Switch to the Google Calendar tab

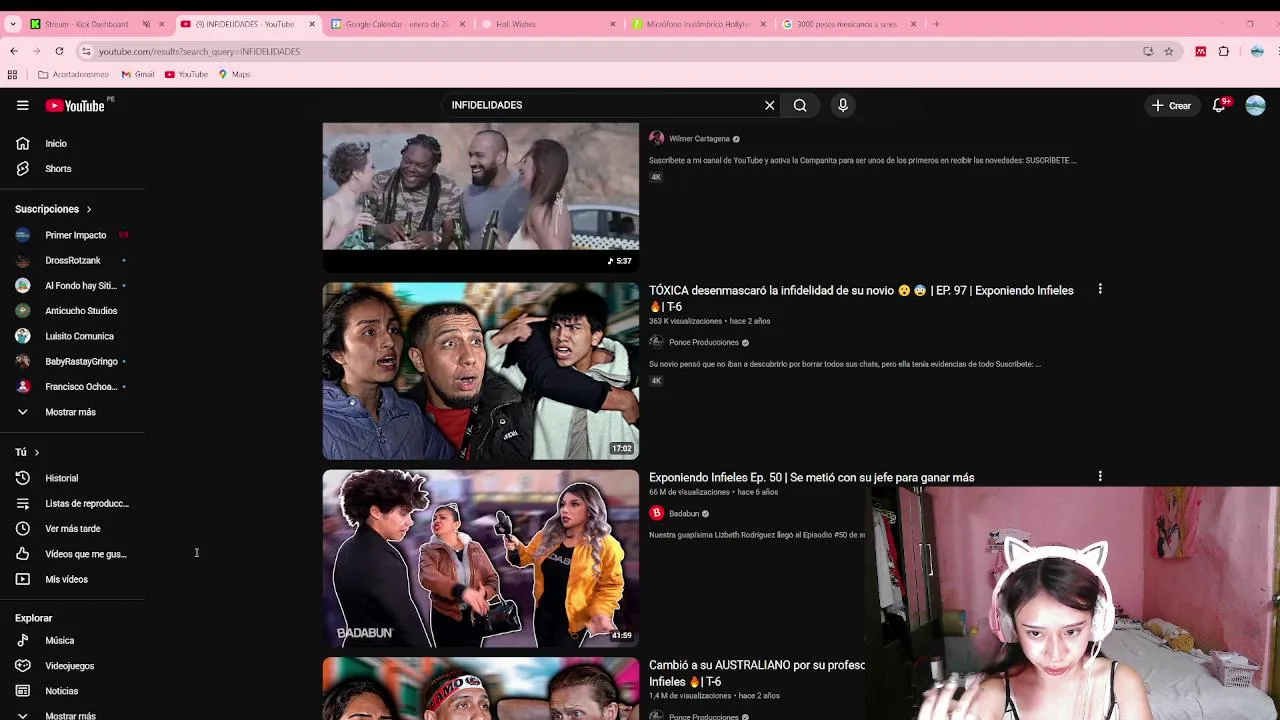(x=398, y=24)
